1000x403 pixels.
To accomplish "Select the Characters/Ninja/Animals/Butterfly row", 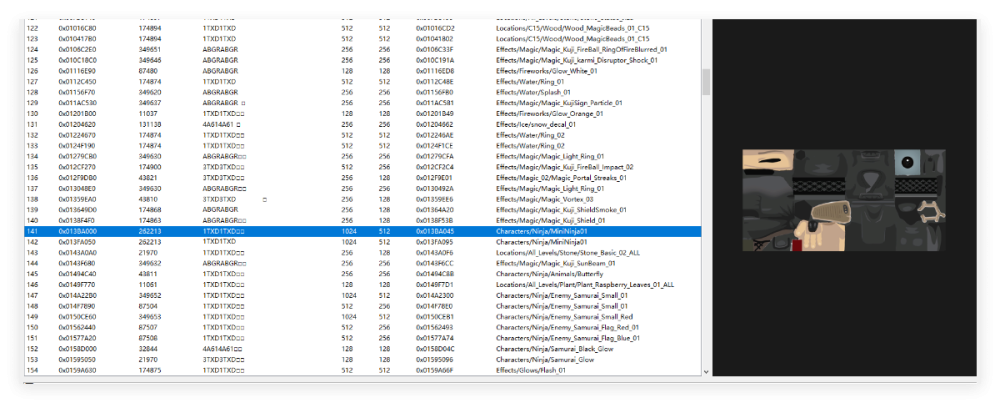I will coord(362,274).
